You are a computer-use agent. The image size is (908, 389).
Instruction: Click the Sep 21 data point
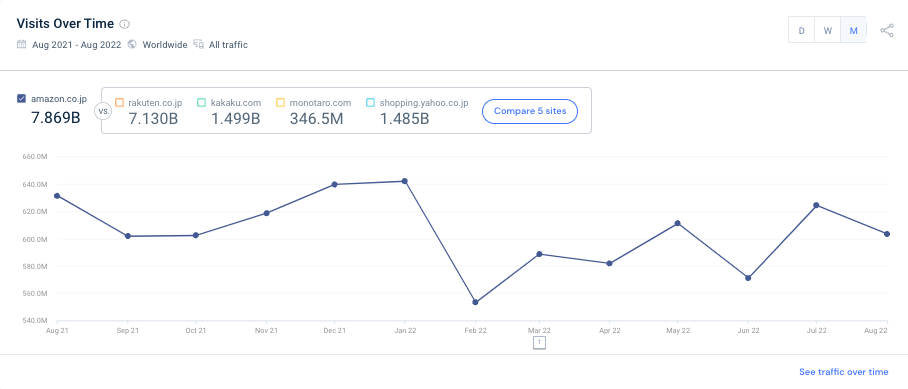pyautogui.click(x=127, y=236)
